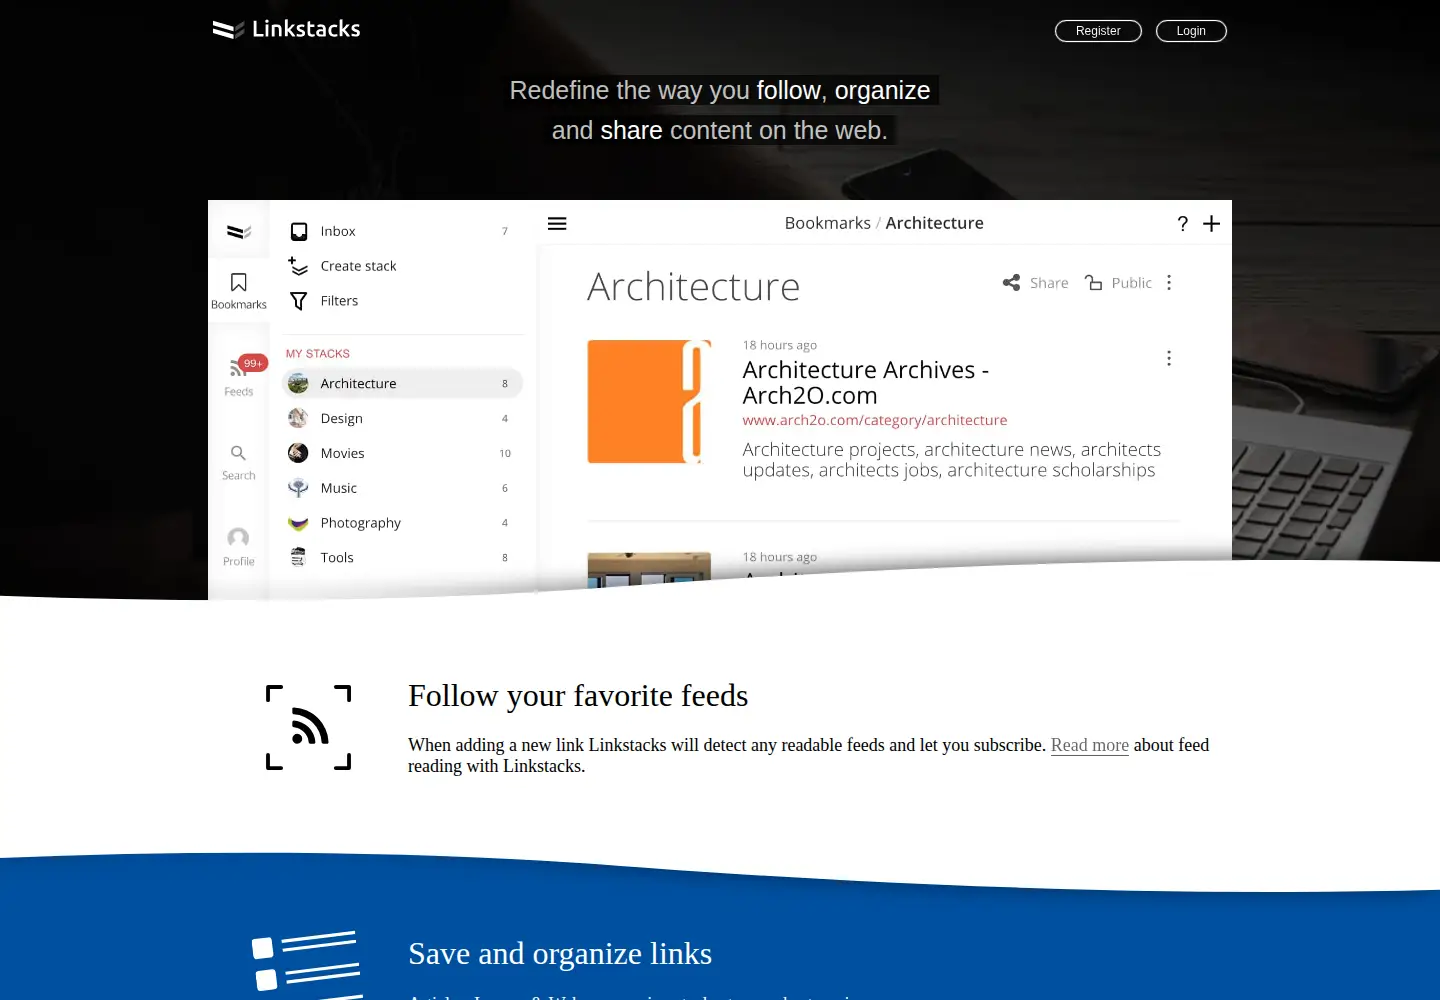
Task: Select the Architecture stack
Action: click(x=403, y=383)
